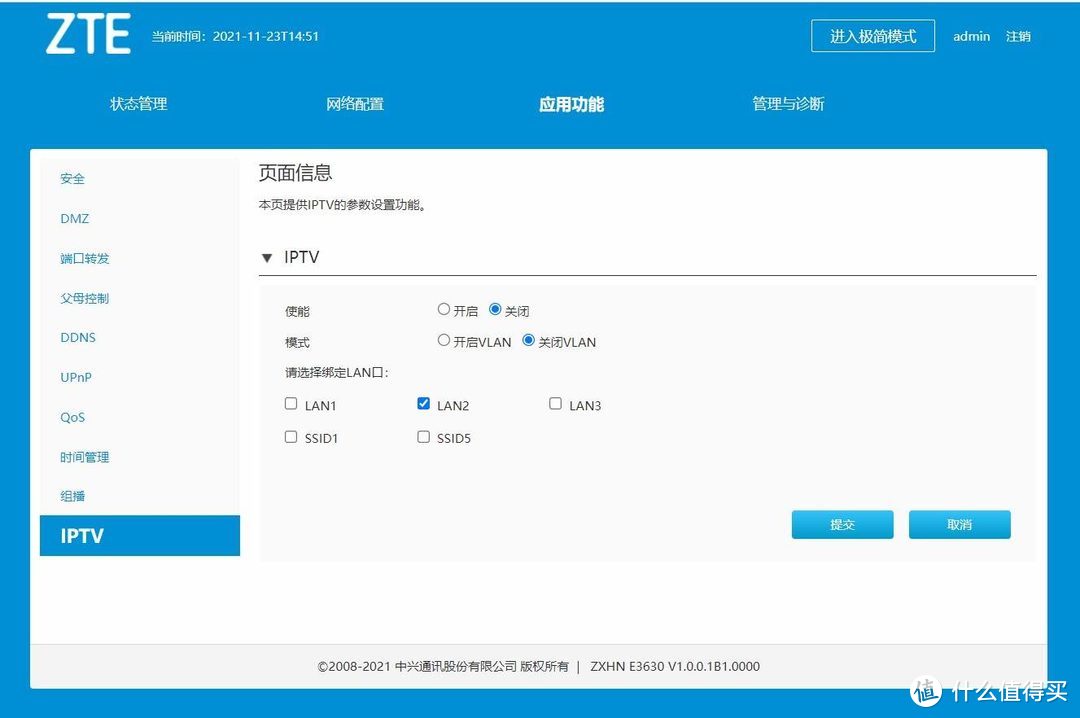Uncheck the LAN2 binding checkbox

[x=424, y=404]
